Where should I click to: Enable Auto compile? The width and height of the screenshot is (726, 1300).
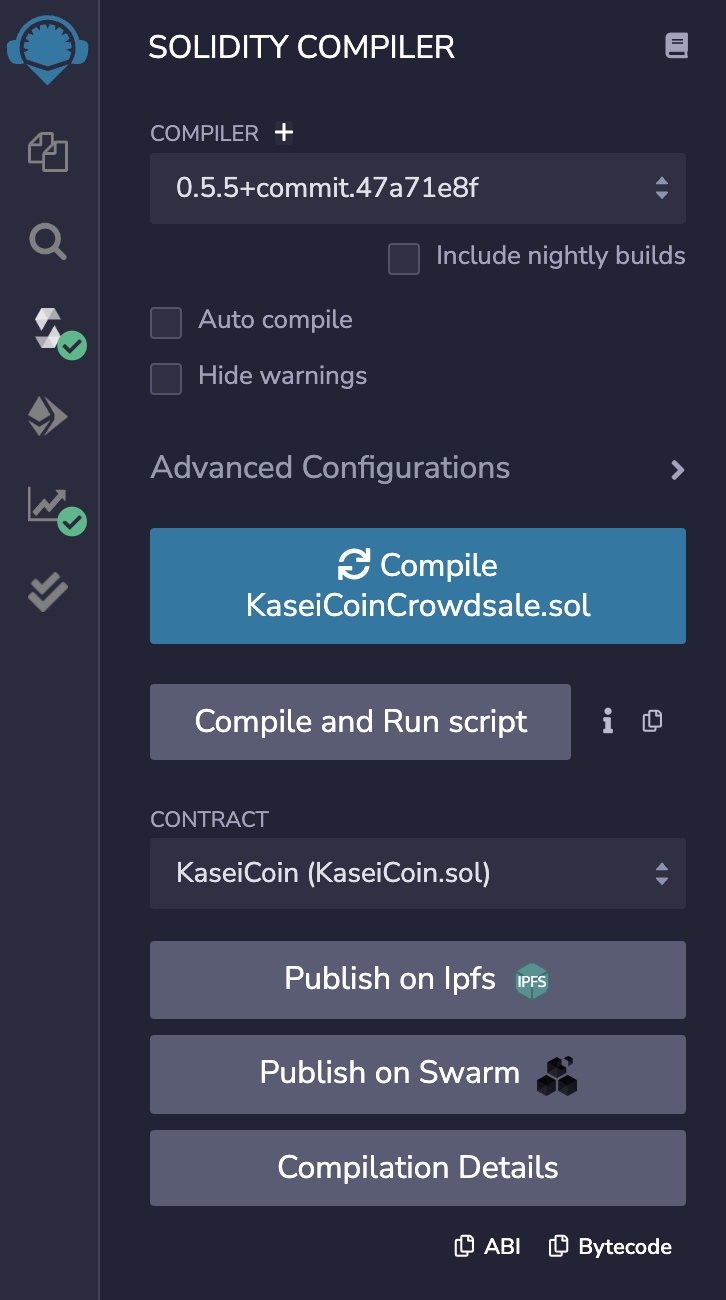tap(166, 322)
